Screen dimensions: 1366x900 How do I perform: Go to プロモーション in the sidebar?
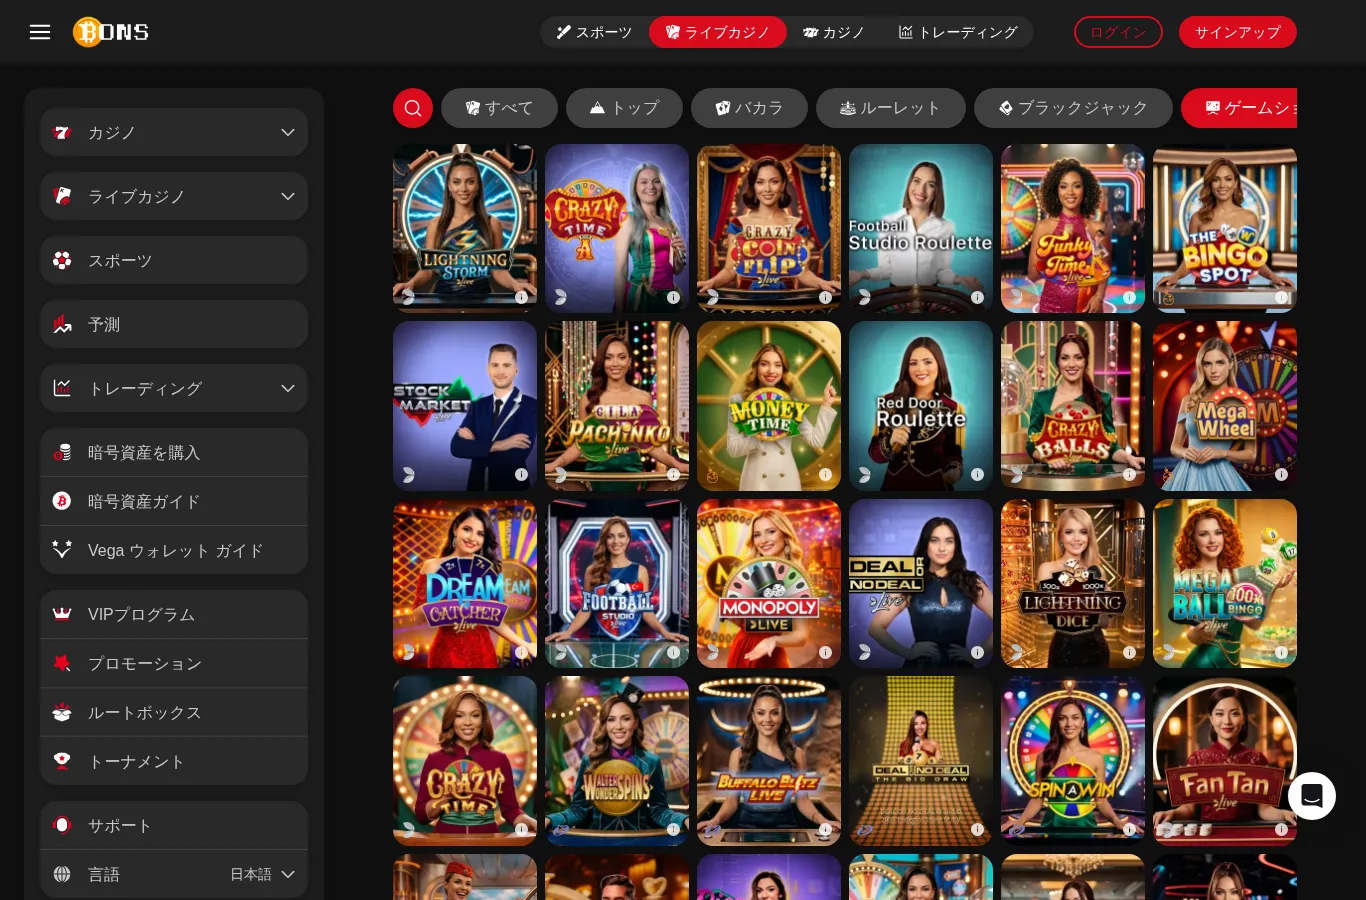tap(174, 663)
